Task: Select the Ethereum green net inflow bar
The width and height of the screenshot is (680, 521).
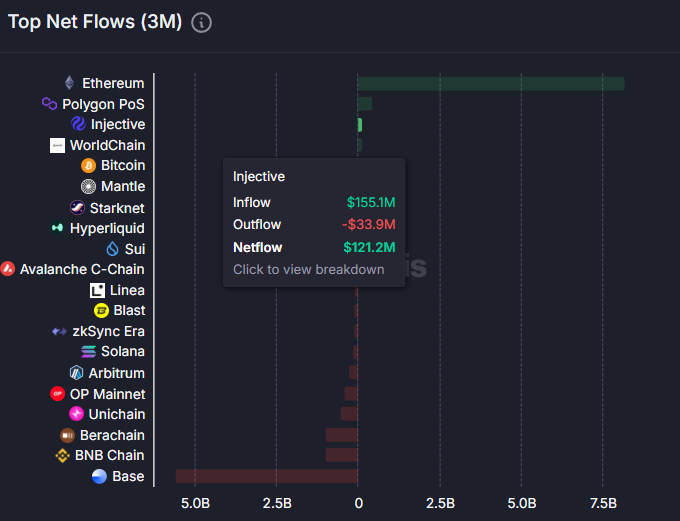Action: pos(491,84)
